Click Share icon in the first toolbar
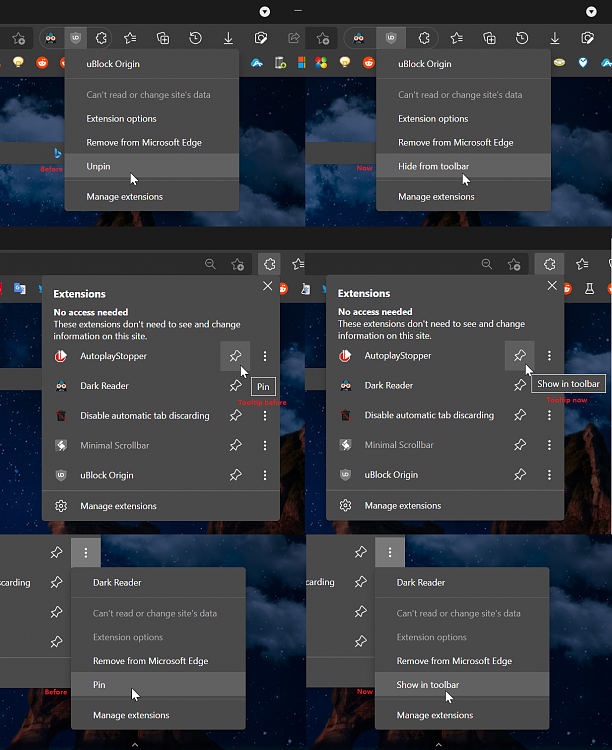Screen dimensions: 612x750 pyautogui.click(x=294, y=38)
